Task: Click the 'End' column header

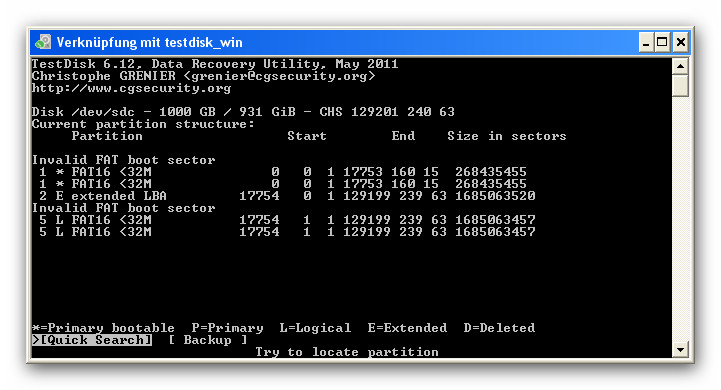Action: pyautogui.click(x=403, y=136)
